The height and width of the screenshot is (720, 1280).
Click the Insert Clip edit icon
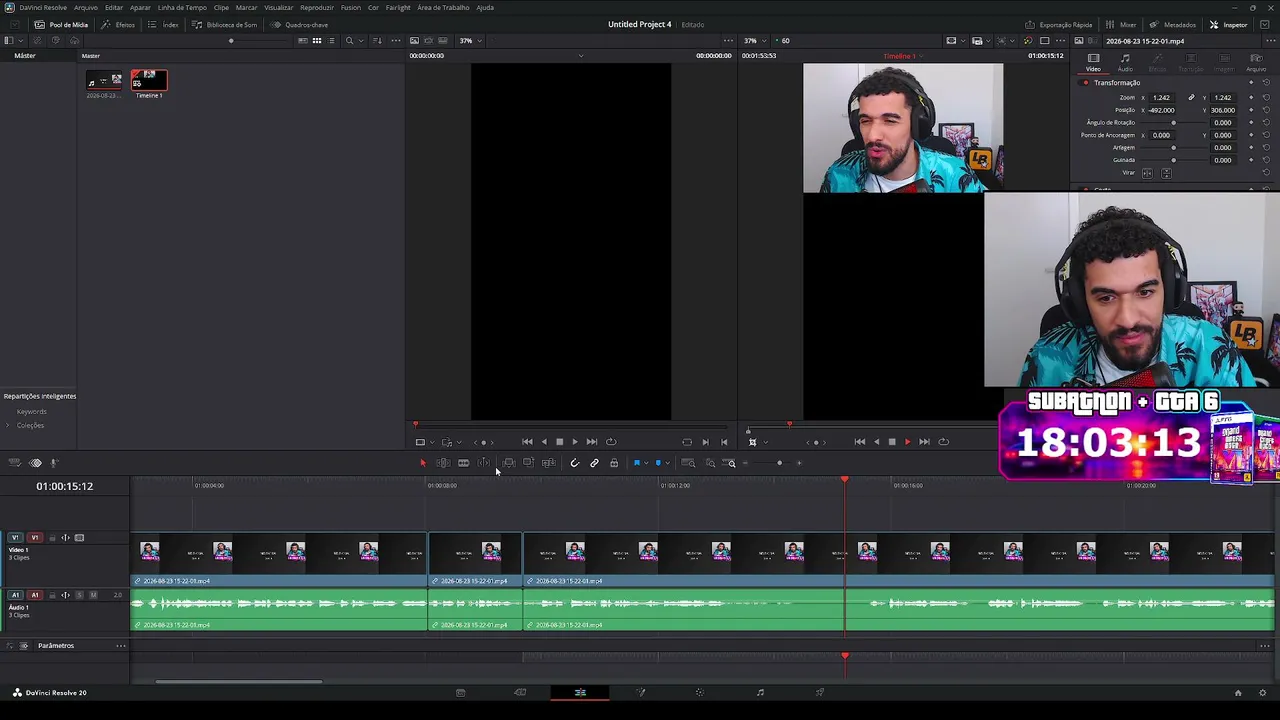[x=508, y=463]
